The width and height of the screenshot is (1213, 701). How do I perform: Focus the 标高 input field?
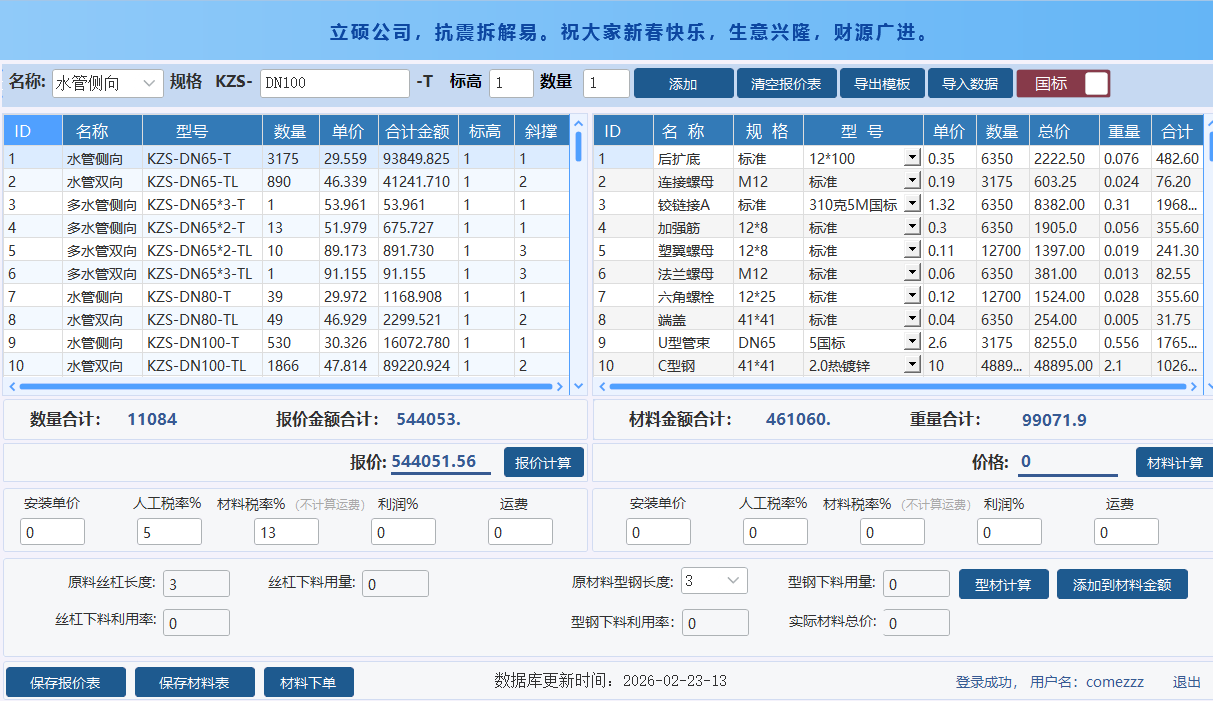tap(511, 83)
